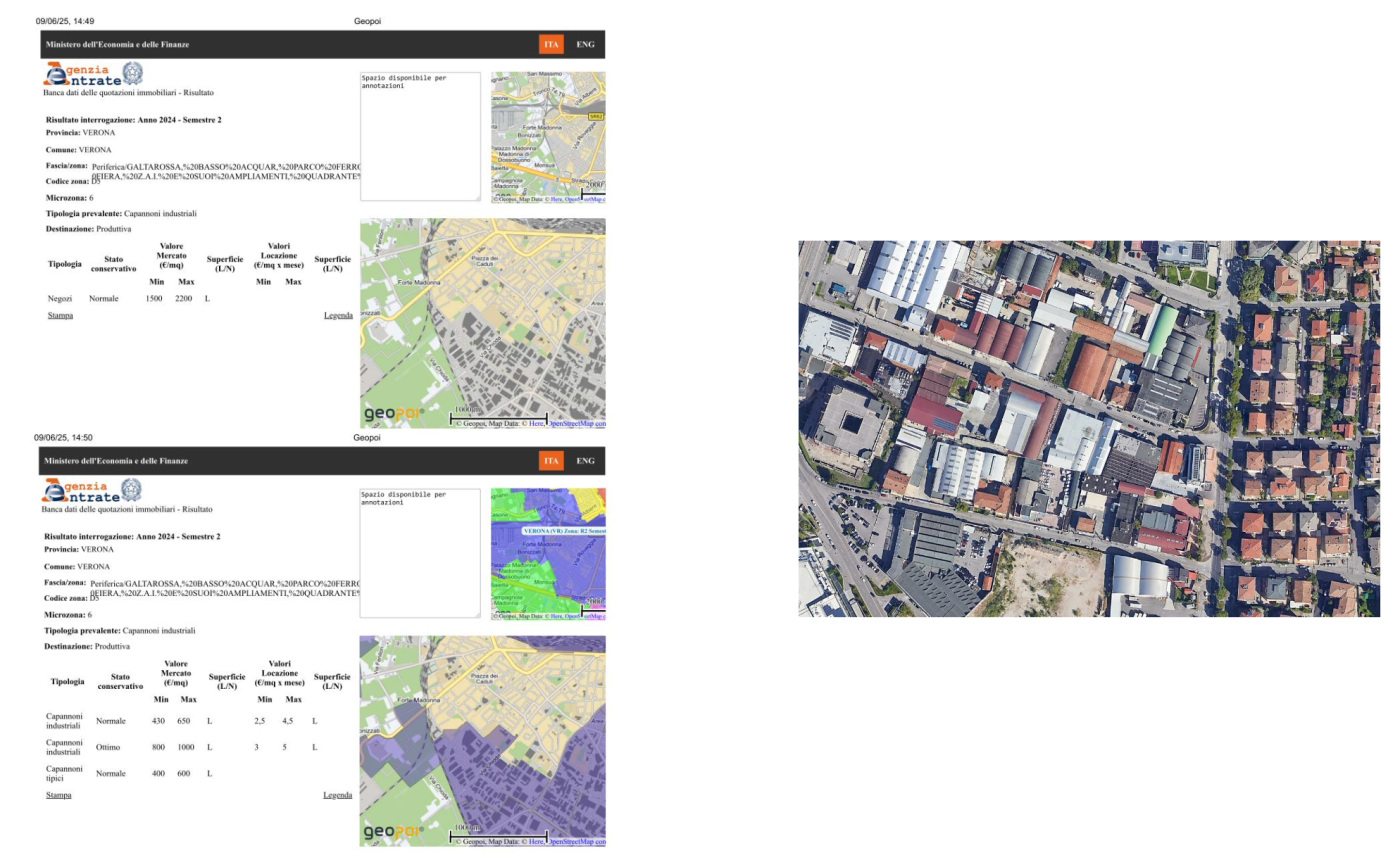Click the rental value '2,5'

pyautogui.click(x=260, y=721)
